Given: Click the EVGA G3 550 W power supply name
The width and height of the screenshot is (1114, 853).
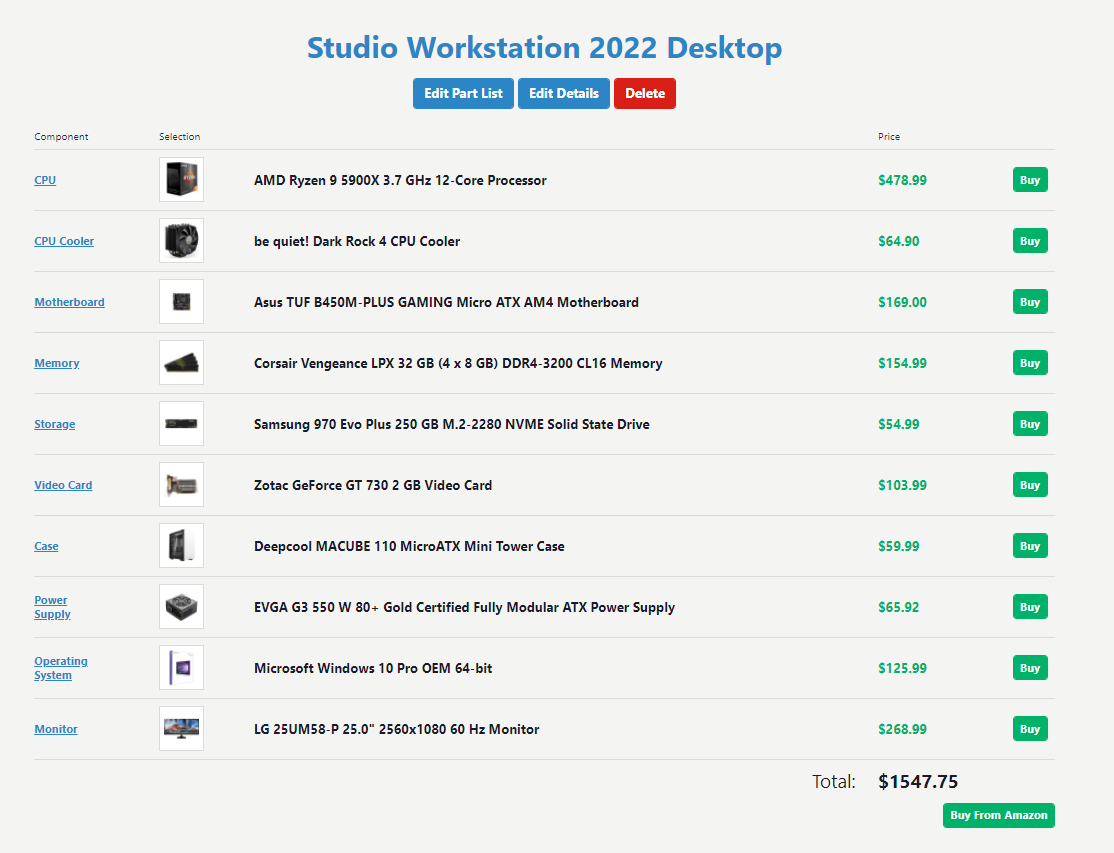Looking at the screenshot, I should point(465,608).
